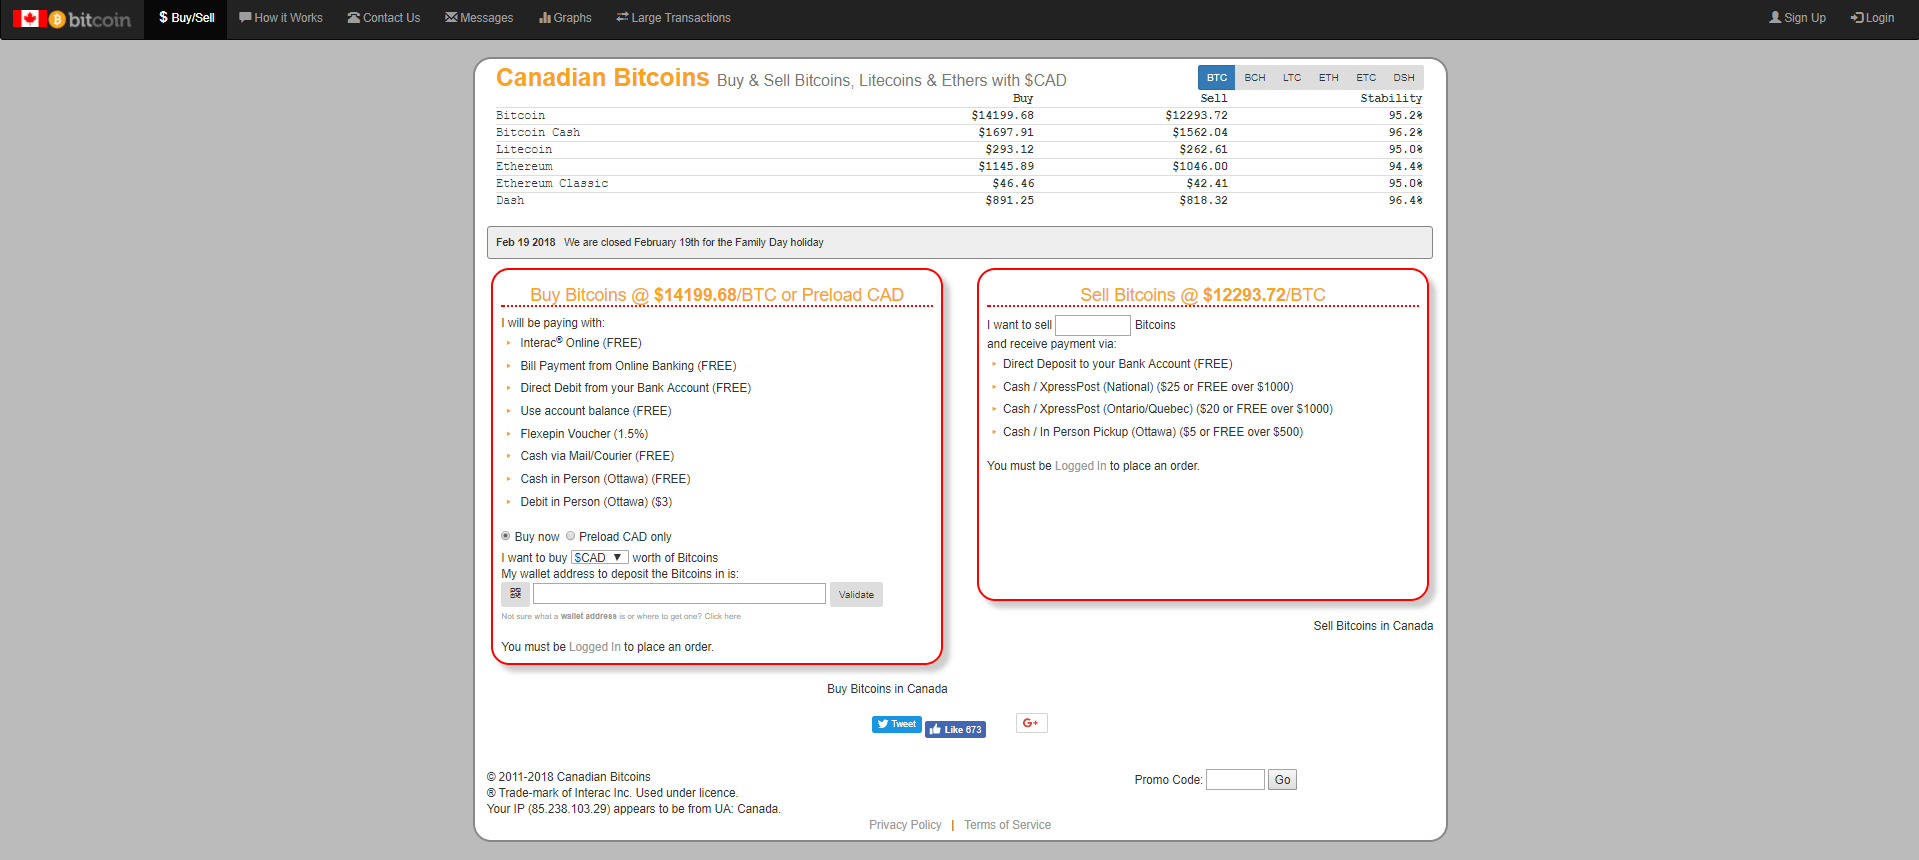Open the Buy/Sell navigation item
This screenshot has height=860, width=1919.
pos(186,18)
